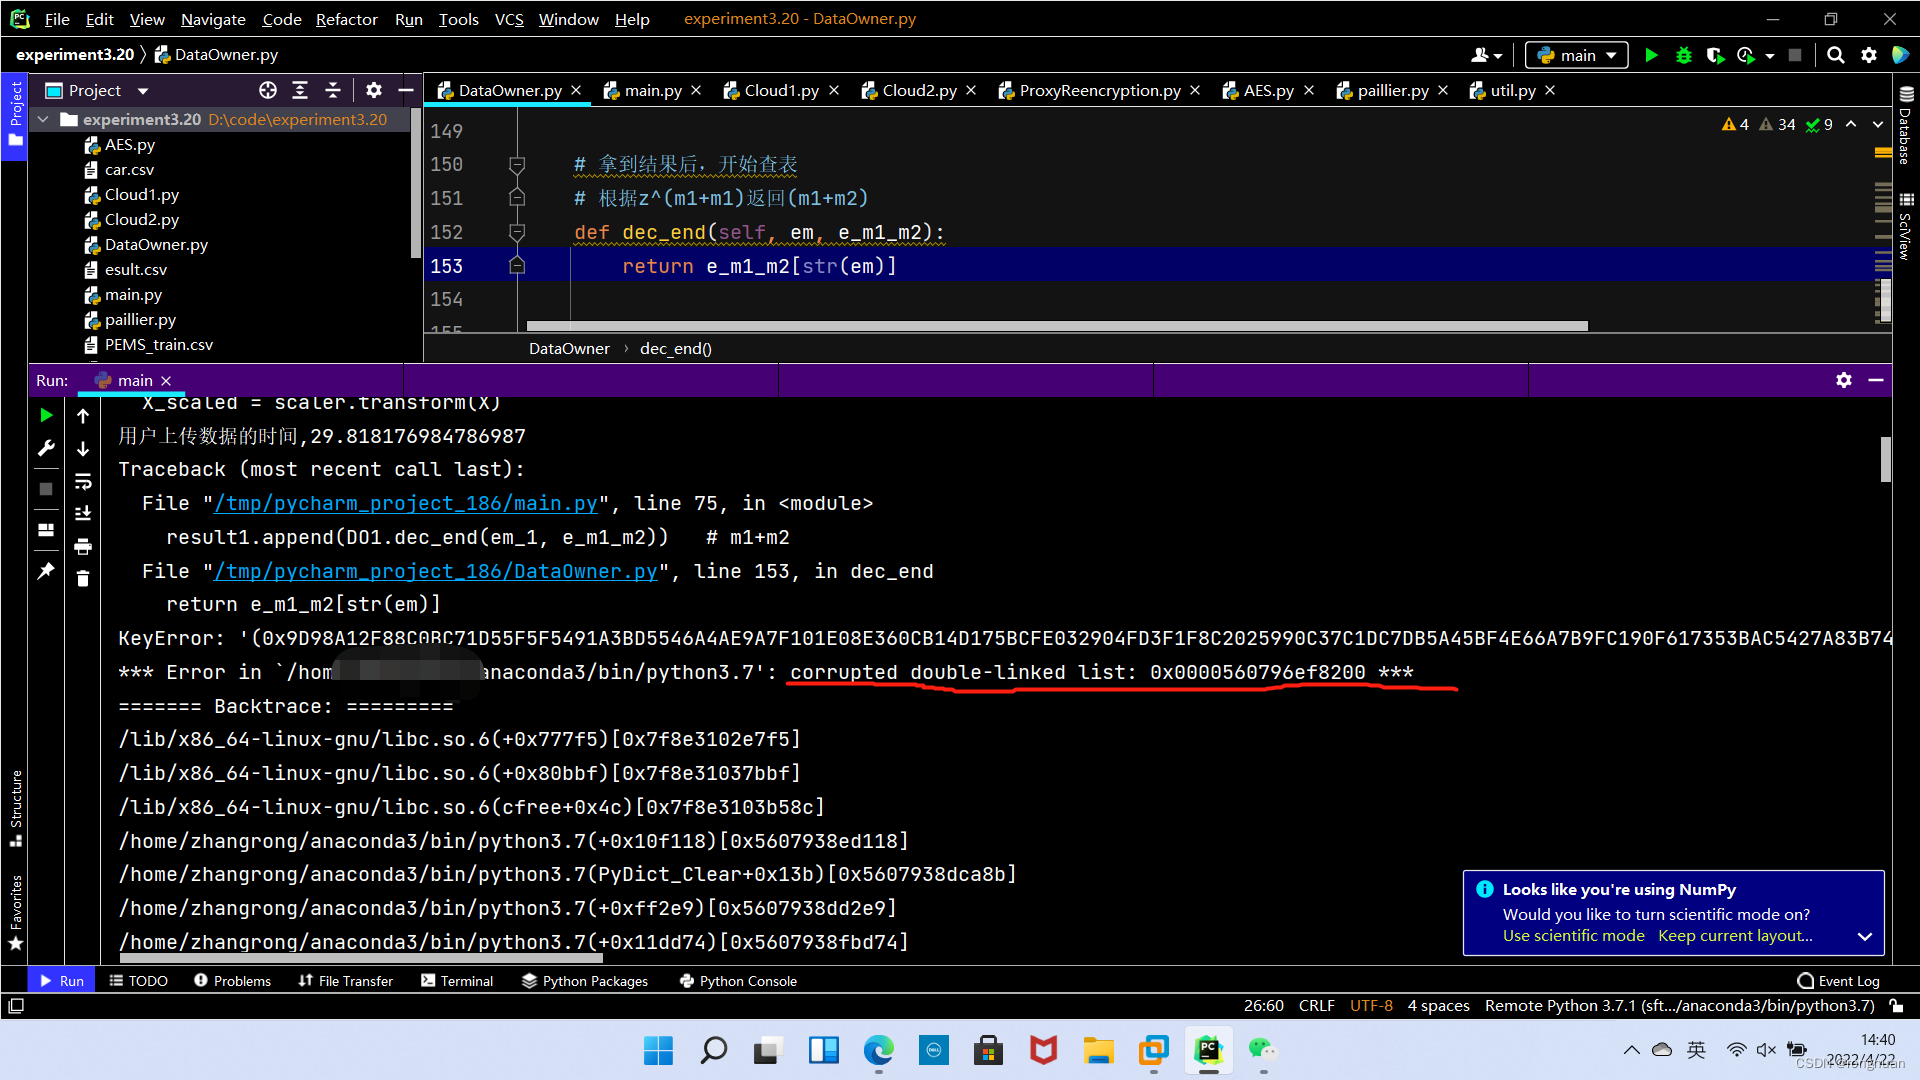The image size is (1920, 1080).
Task: Click the Select Opened File target icon
Action: coord(267,91)
